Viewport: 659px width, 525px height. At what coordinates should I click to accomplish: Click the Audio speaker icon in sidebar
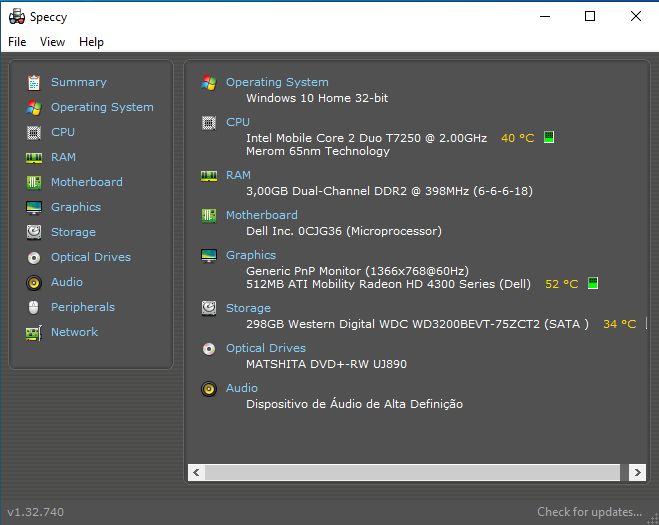(x=34, y=282)
